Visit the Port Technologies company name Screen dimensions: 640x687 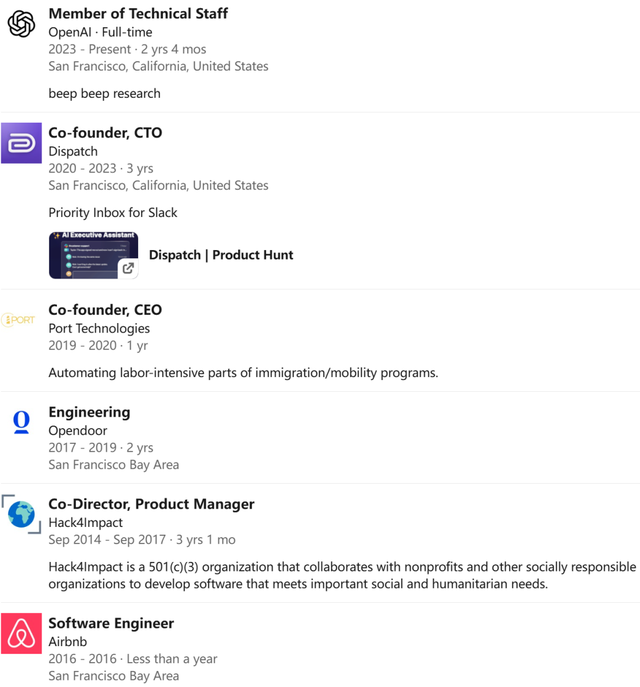click(99, 329)
